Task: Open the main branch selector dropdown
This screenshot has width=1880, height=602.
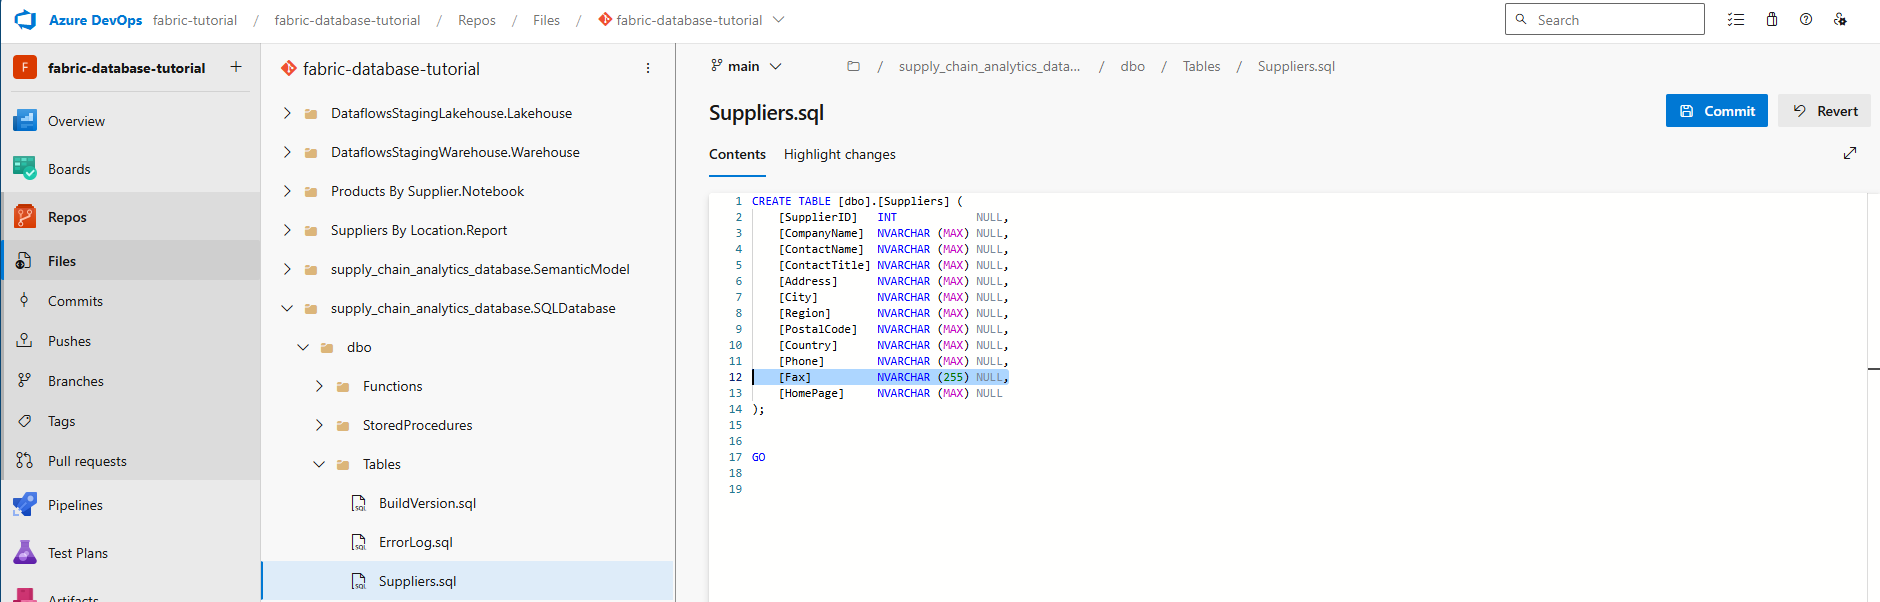Action: [746, 67]
